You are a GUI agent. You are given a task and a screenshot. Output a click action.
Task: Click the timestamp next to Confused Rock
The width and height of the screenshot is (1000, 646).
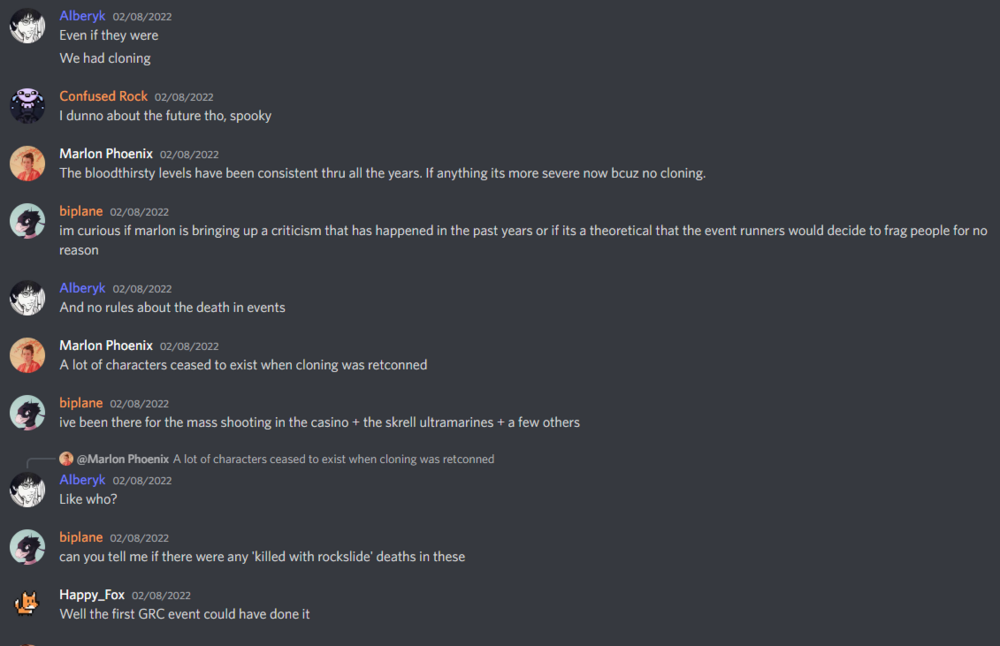coord(184,97)
